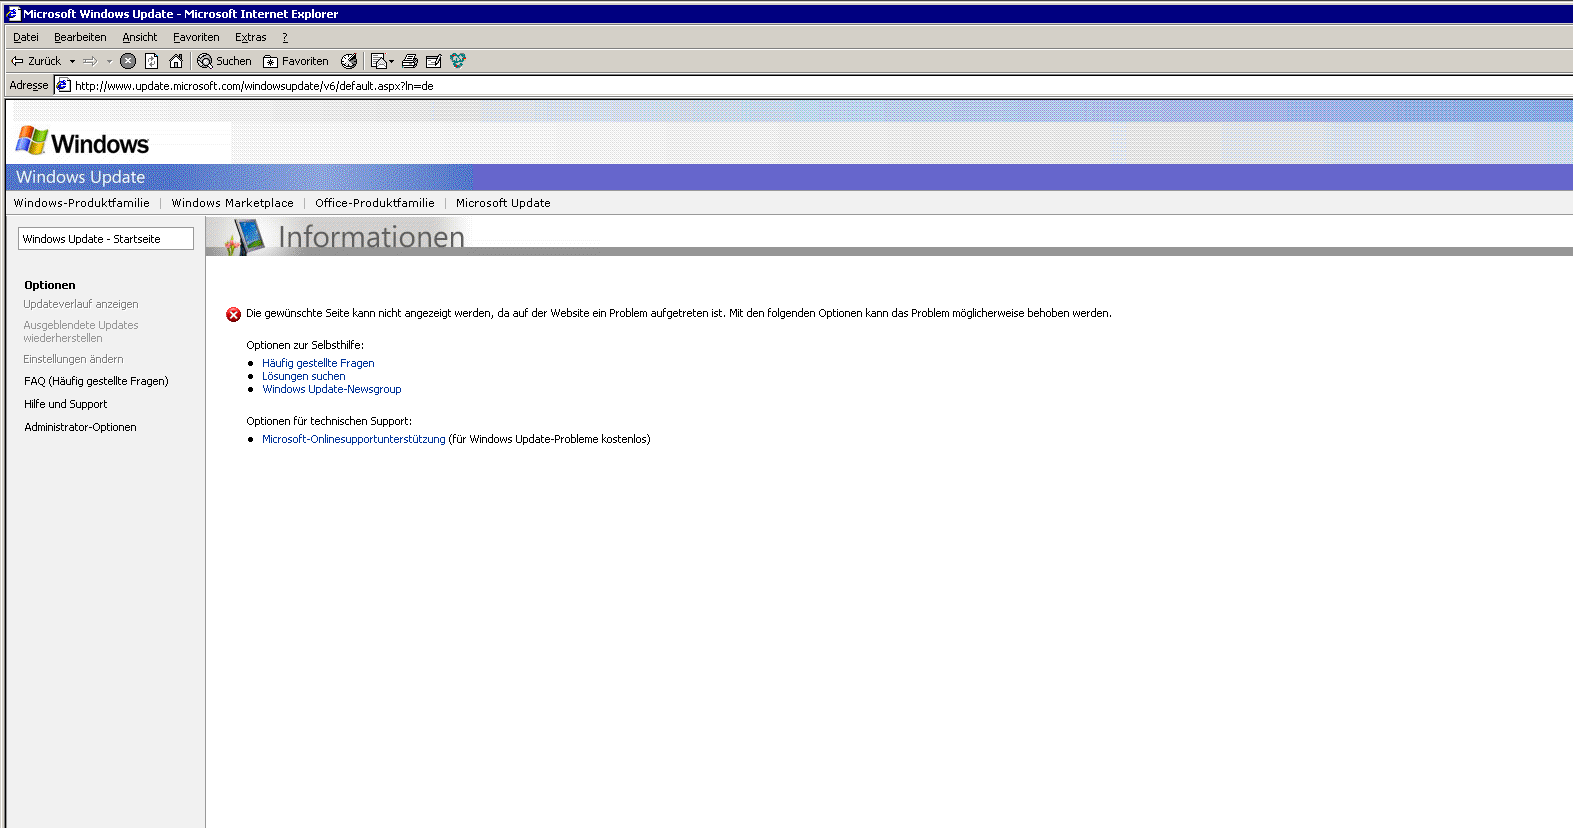1573x828 pixels.
Task: Expand the Forward history dropdown arrow
Action: click(x=109, y=61)
